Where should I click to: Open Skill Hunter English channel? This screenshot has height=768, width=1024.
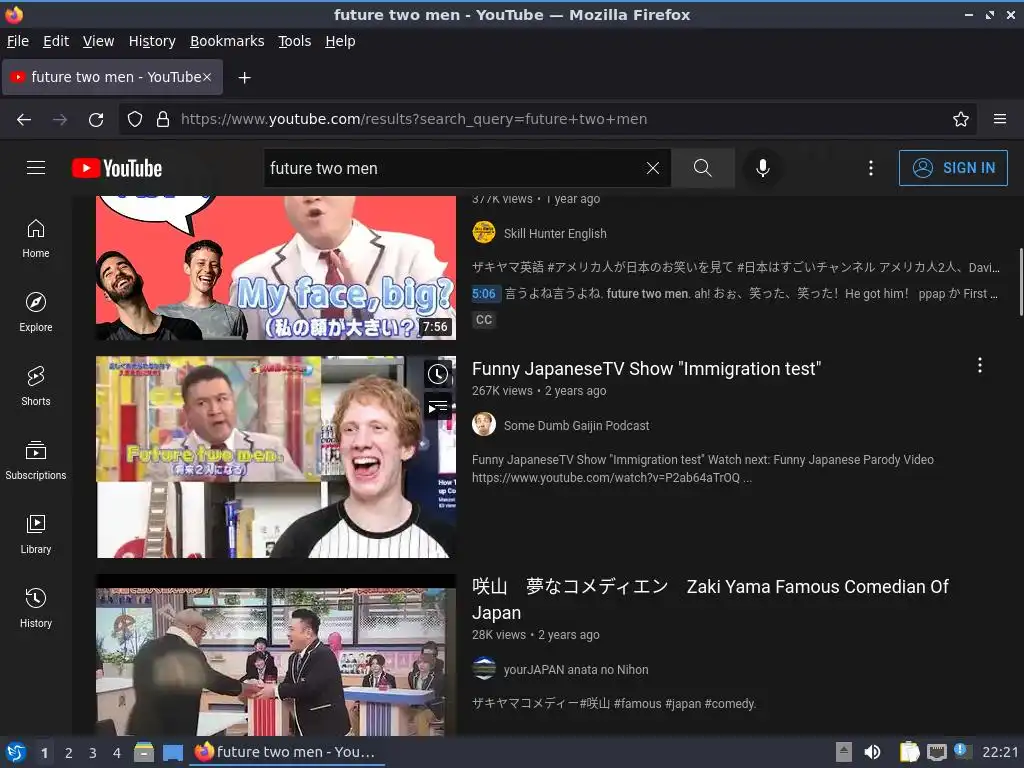tap(555, 234)
